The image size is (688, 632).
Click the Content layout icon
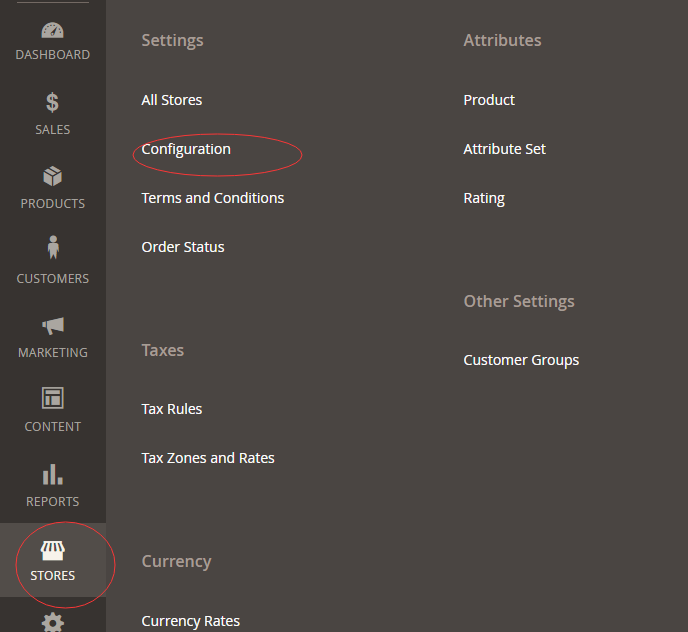tap(53, 398)
